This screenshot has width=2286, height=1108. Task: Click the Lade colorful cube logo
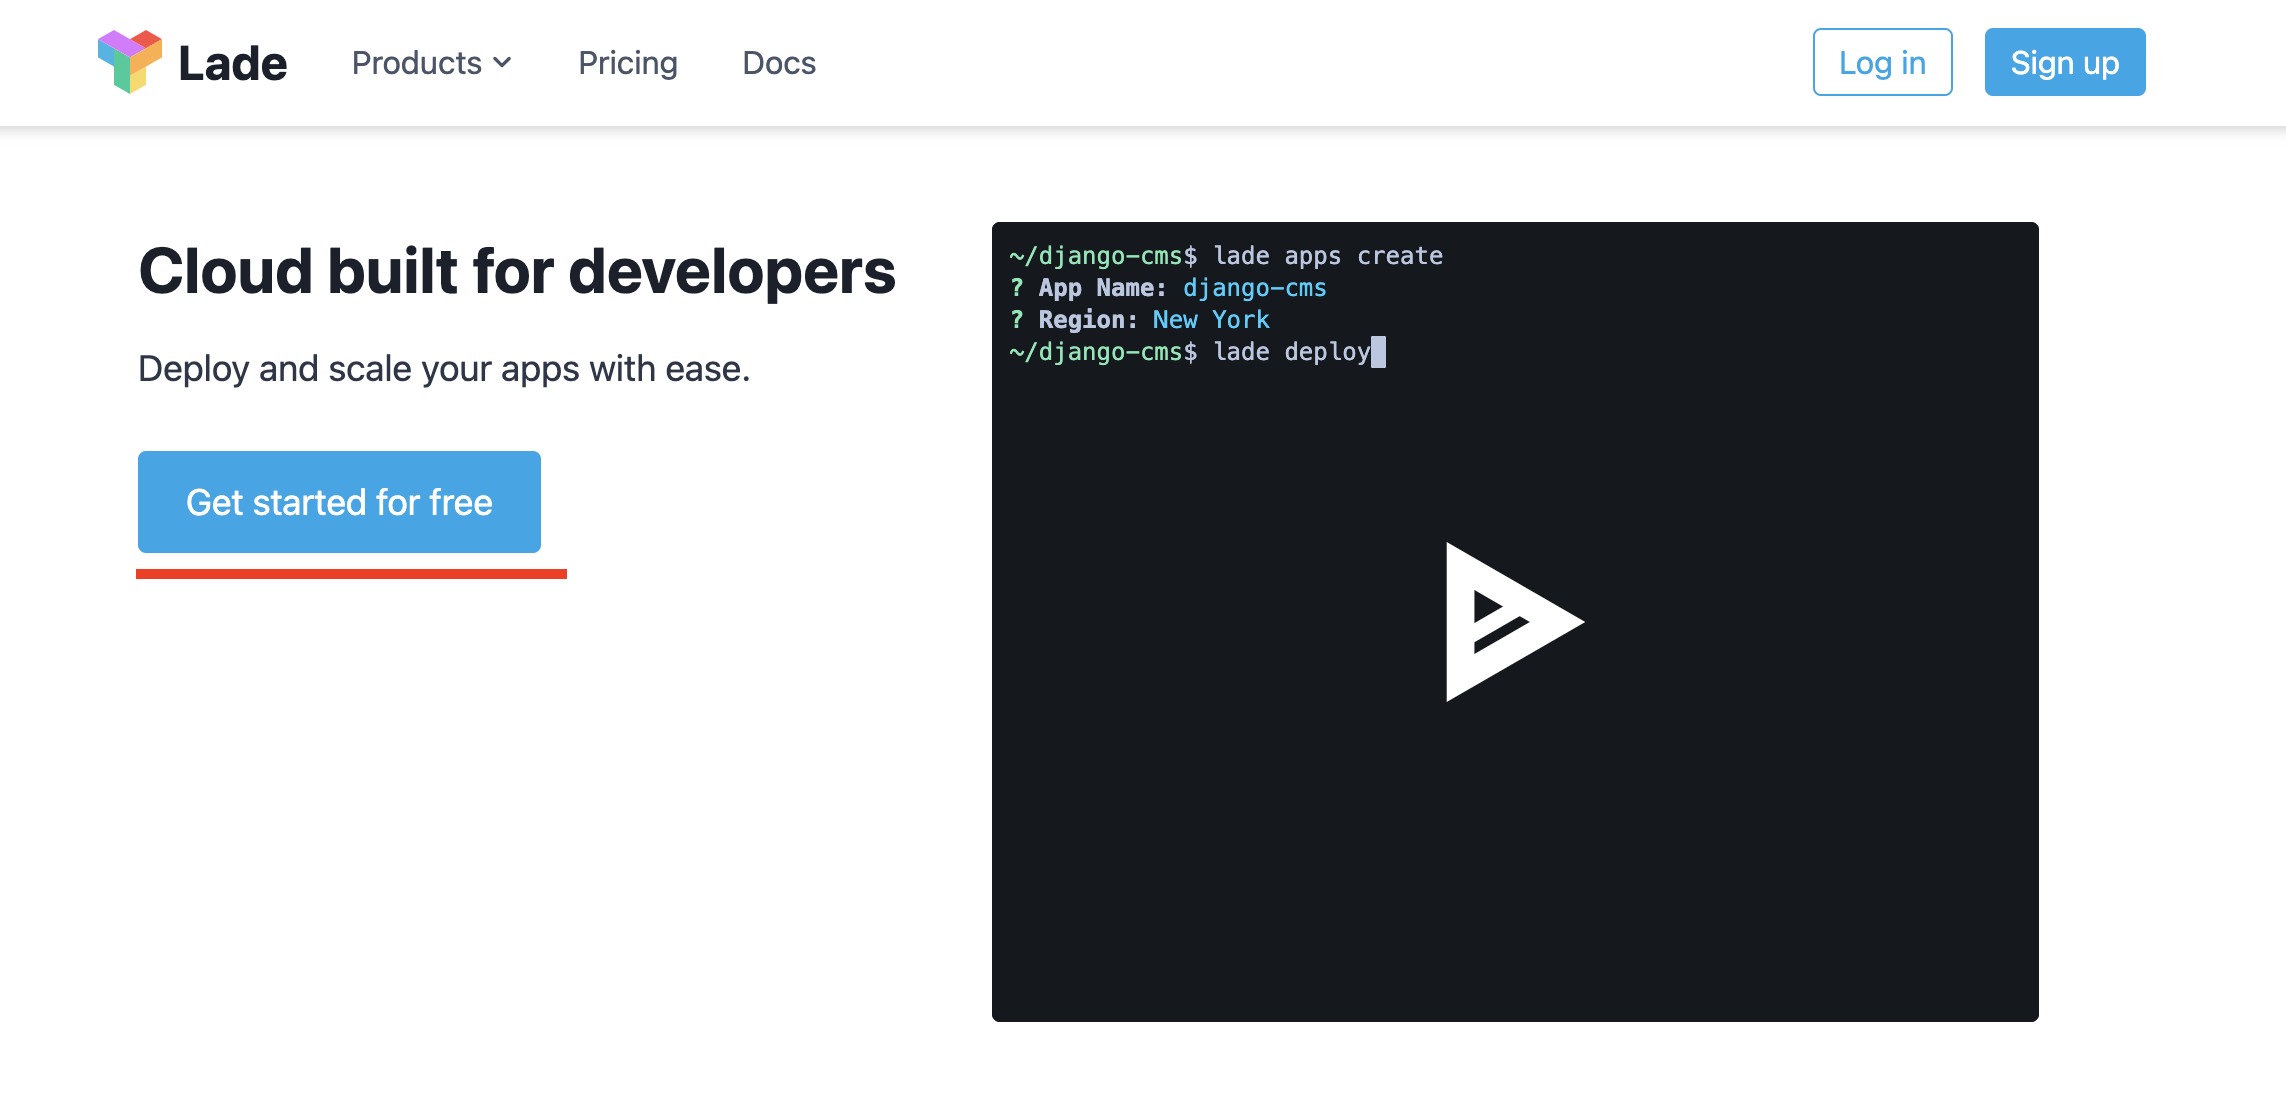pos(130,62)
